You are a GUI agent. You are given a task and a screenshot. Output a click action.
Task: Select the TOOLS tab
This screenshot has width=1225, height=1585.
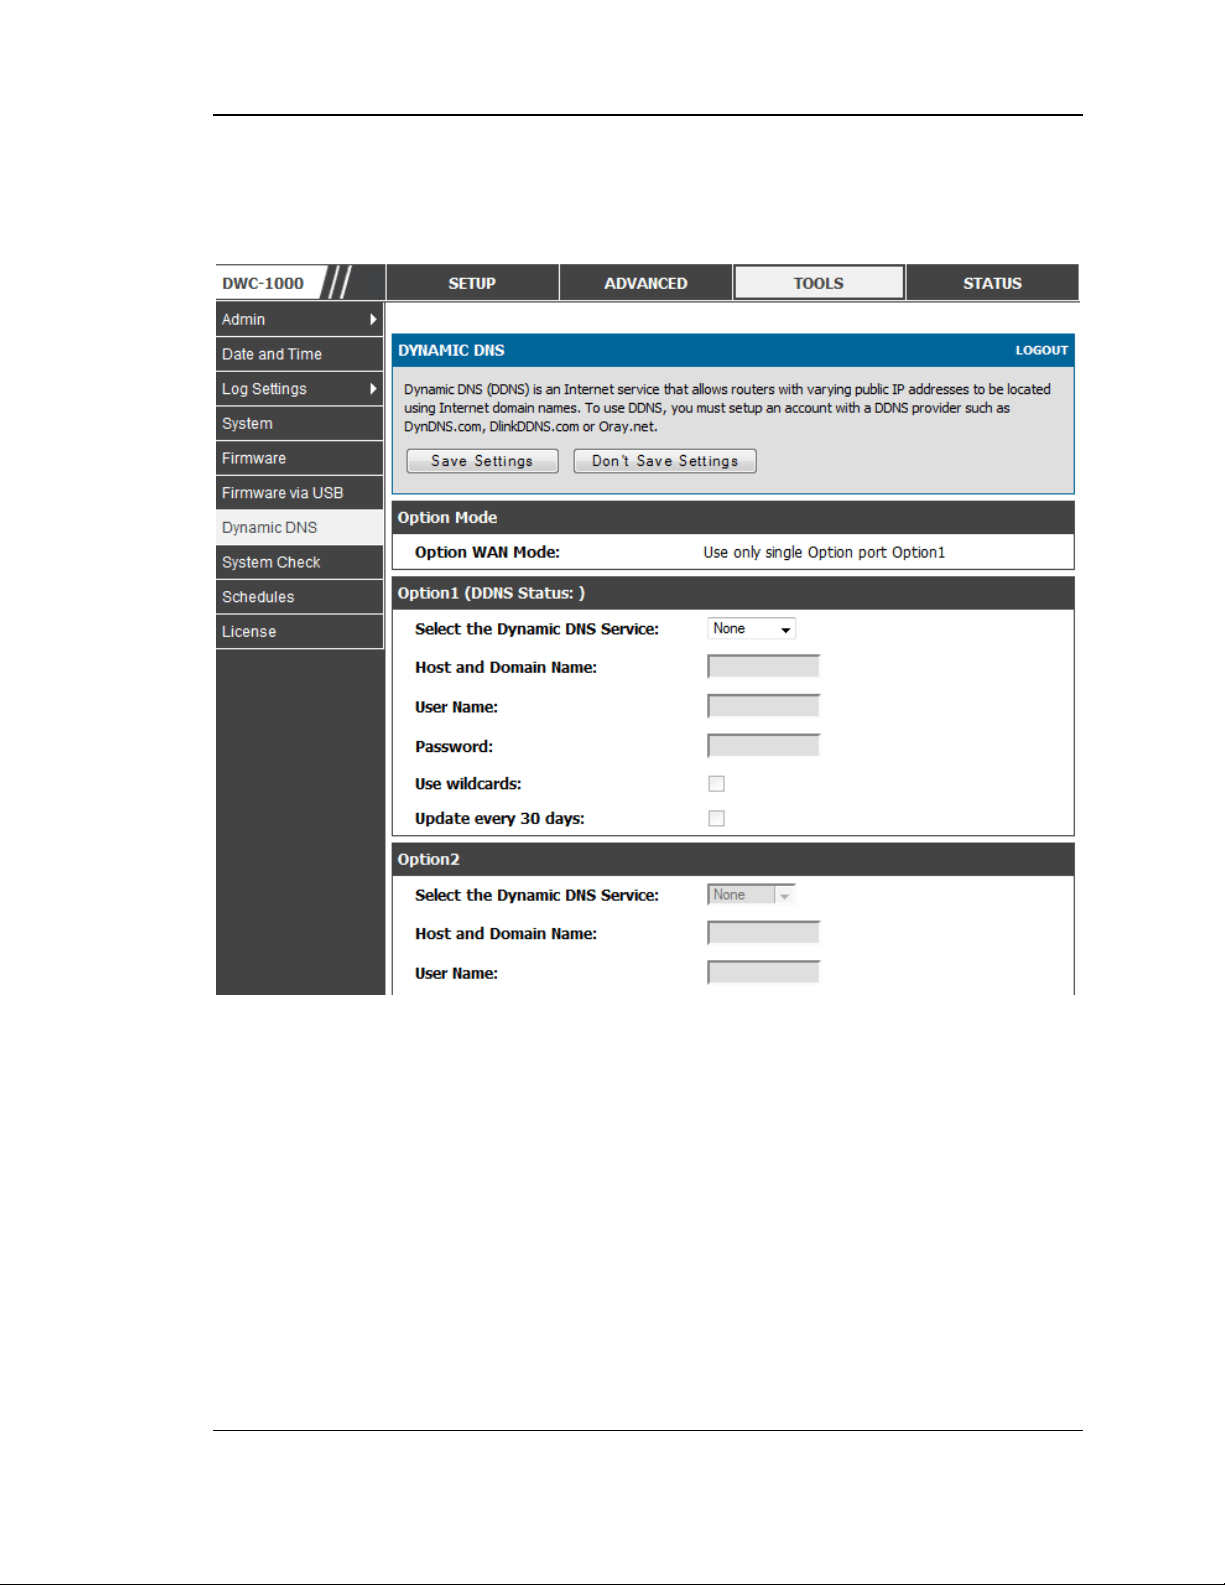coord(819,283)
